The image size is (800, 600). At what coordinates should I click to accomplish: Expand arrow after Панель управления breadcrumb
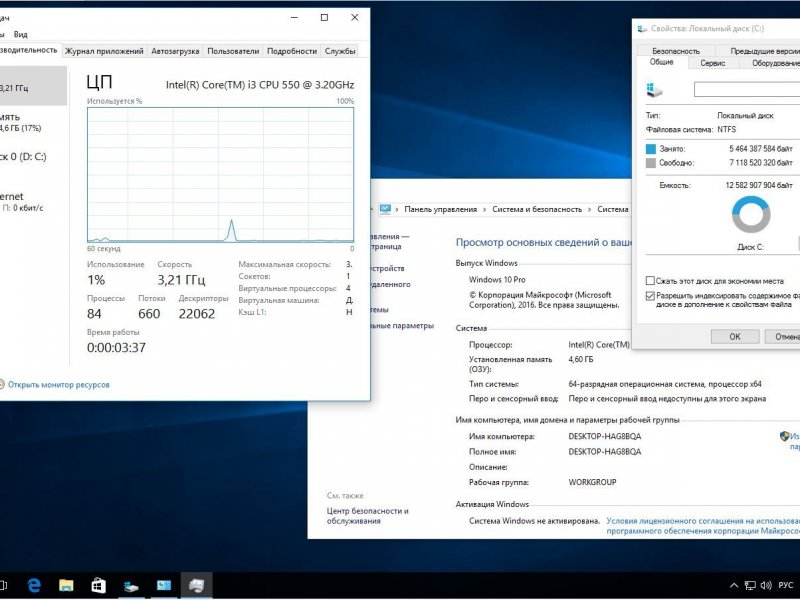(x=485, y=209)
